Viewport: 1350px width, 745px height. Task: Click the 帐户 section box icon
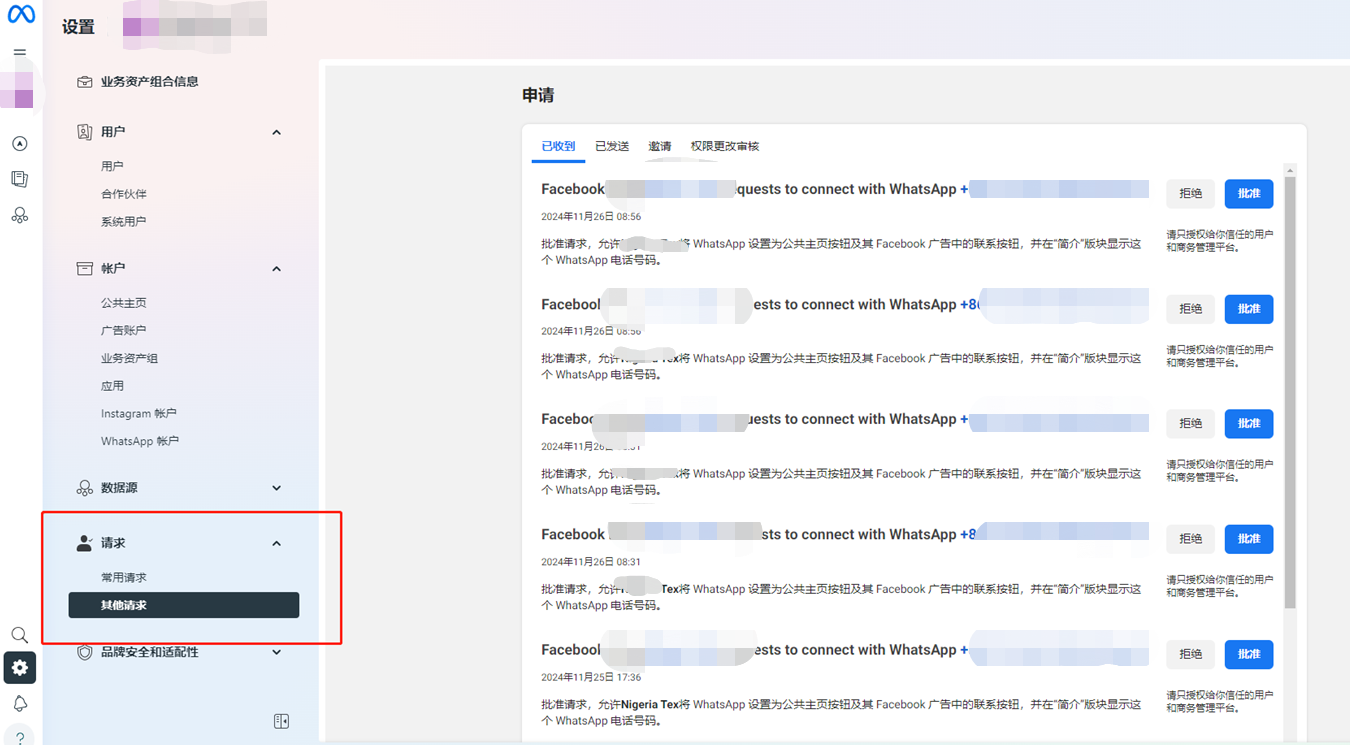click(85, 268)
